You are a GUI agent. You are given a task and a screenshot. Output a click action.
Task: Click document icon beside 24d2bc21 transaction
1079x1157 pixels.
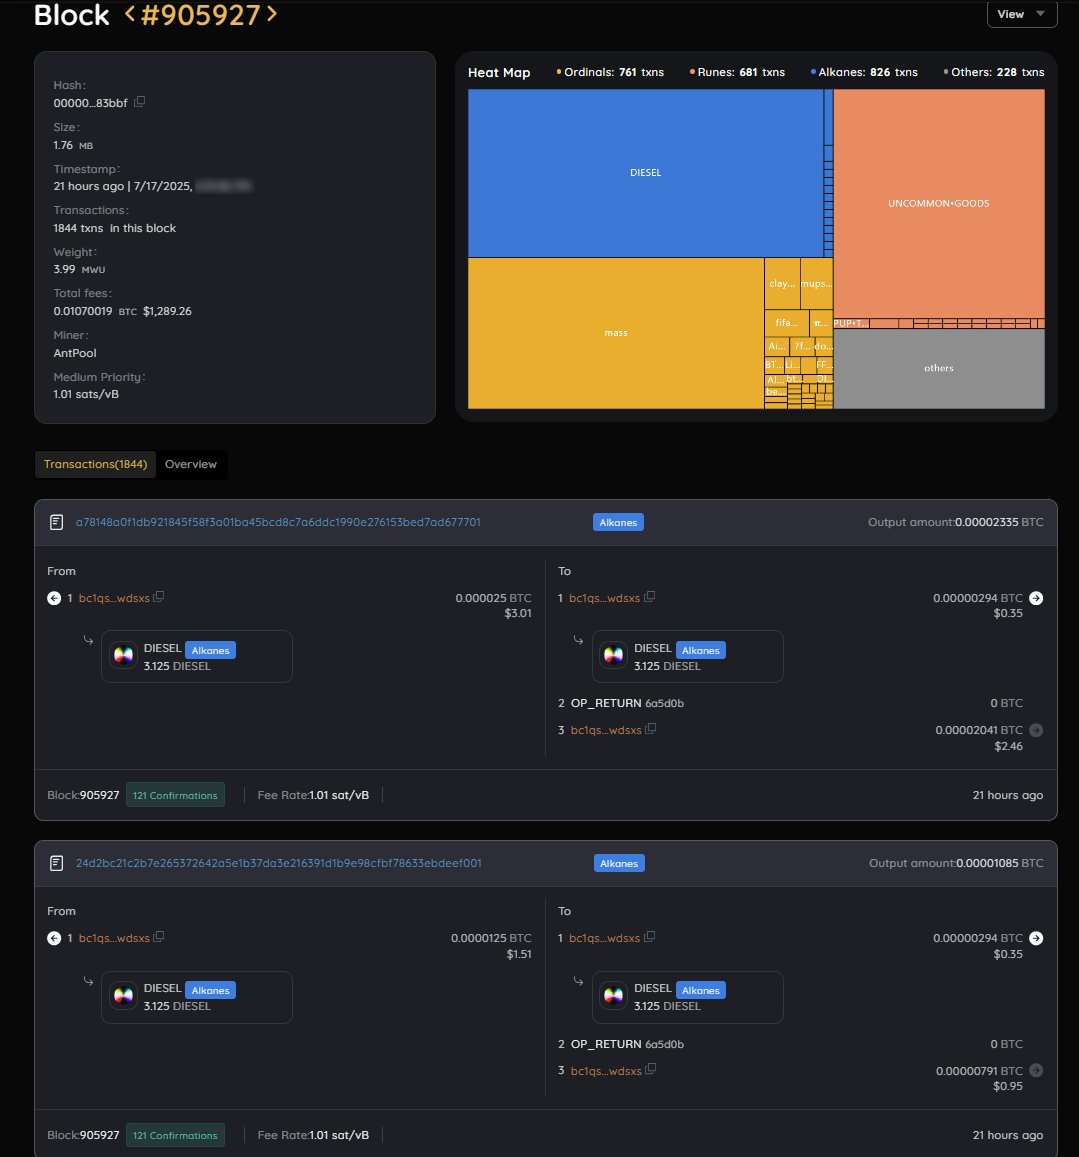click(56, 863)
